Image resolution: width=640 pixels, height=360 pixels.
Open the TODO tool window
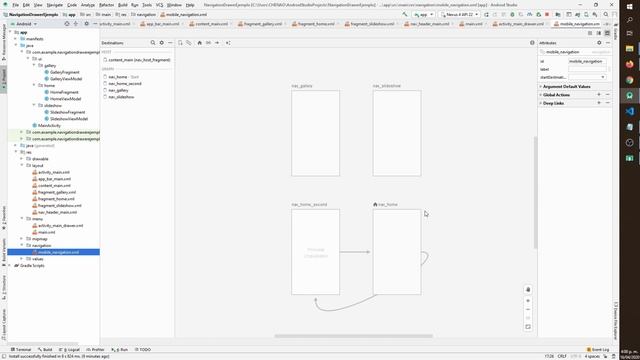pos(143,350)
